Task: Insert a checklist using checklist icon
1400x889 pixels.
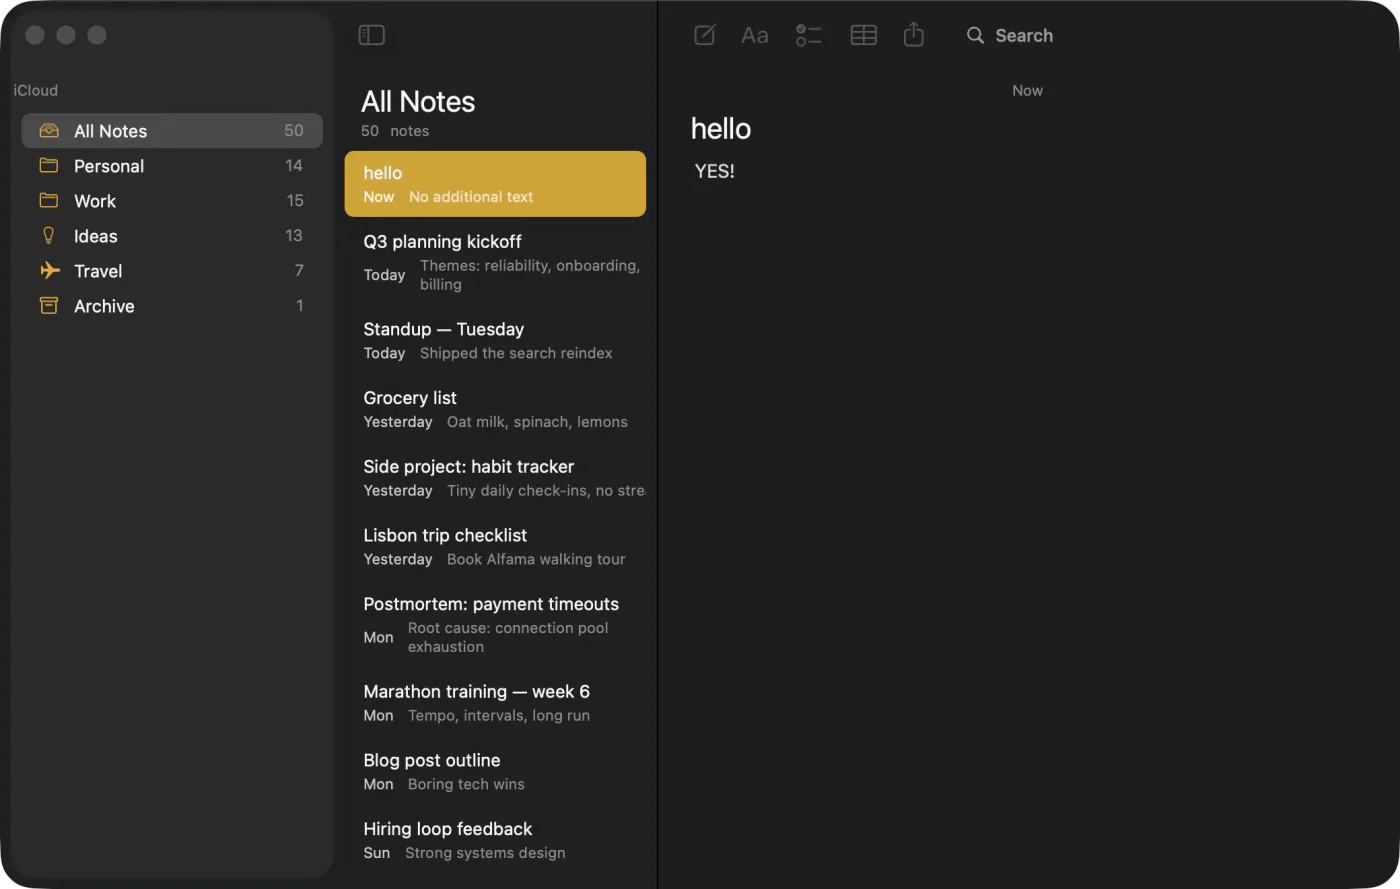Action: [808, 35]
